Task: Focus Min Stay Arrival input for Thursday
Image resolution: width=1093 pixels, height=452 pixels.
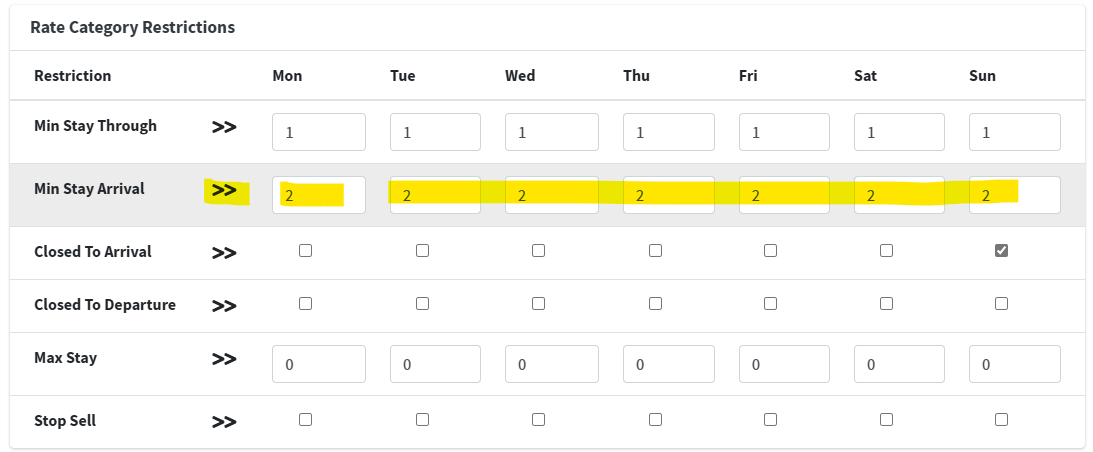Action: pos(668,195)
